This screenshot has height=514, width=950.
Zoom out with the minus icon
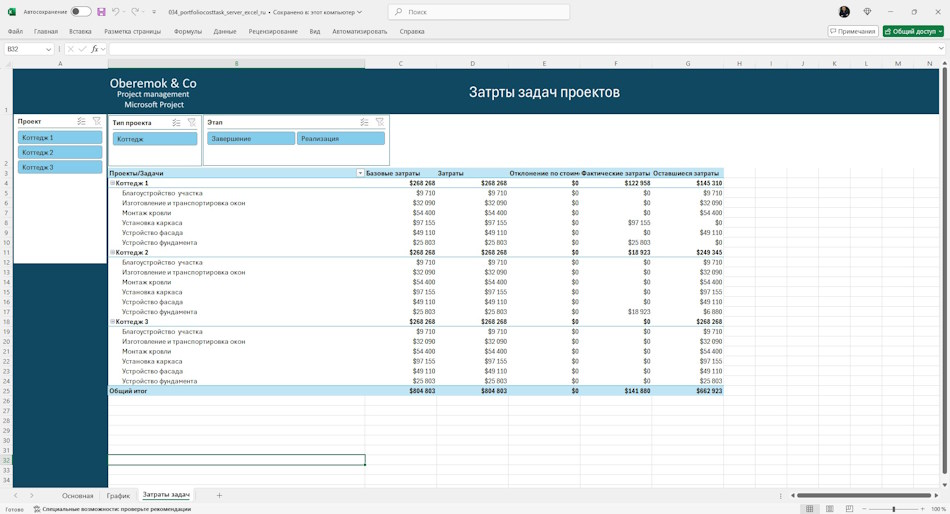point(865,509)
